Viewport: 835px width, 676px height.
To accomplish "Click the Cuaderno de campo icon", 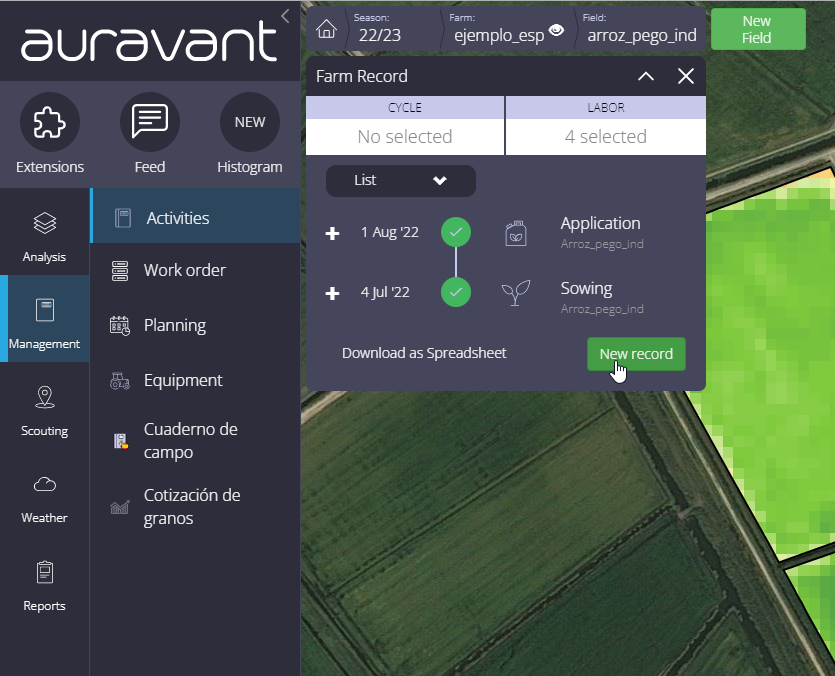I will point(121,441).
